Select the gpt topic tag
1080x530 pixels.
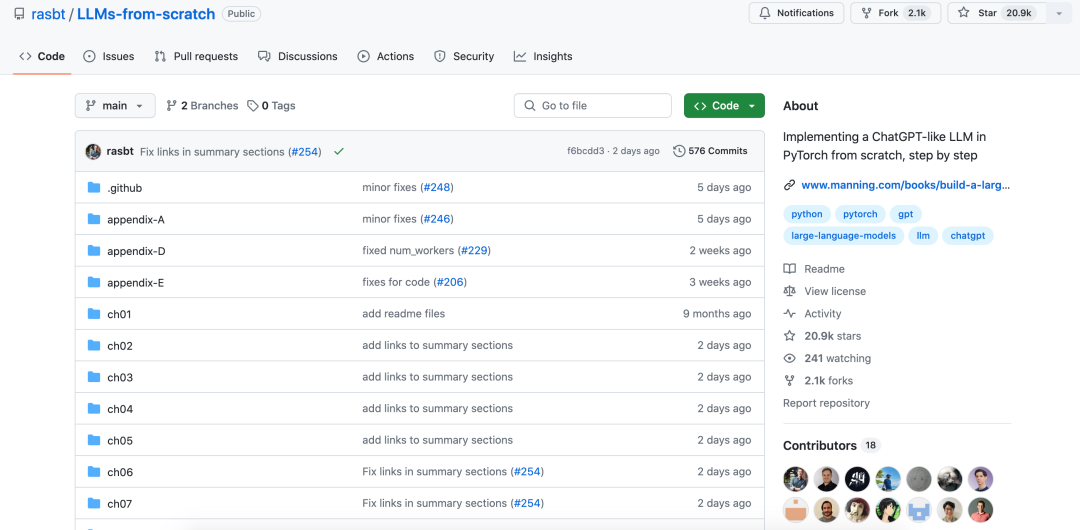pyautogui.click(x=906, y=214)
